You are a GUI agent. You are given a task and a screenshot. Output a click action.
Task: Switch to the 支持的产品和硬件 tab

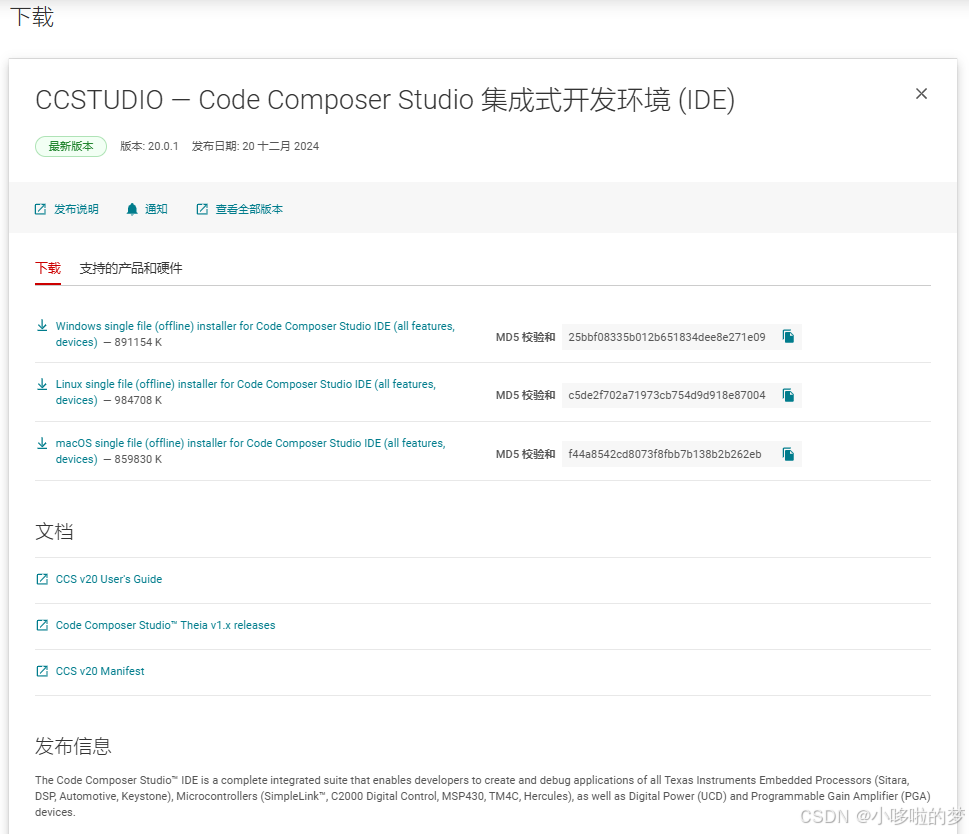(x=131, y=268)
